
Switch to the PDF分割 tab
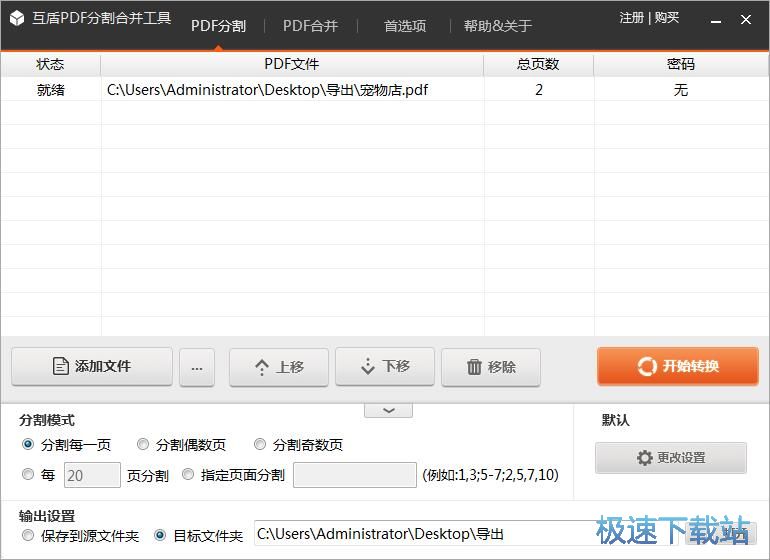pos(218,26)
